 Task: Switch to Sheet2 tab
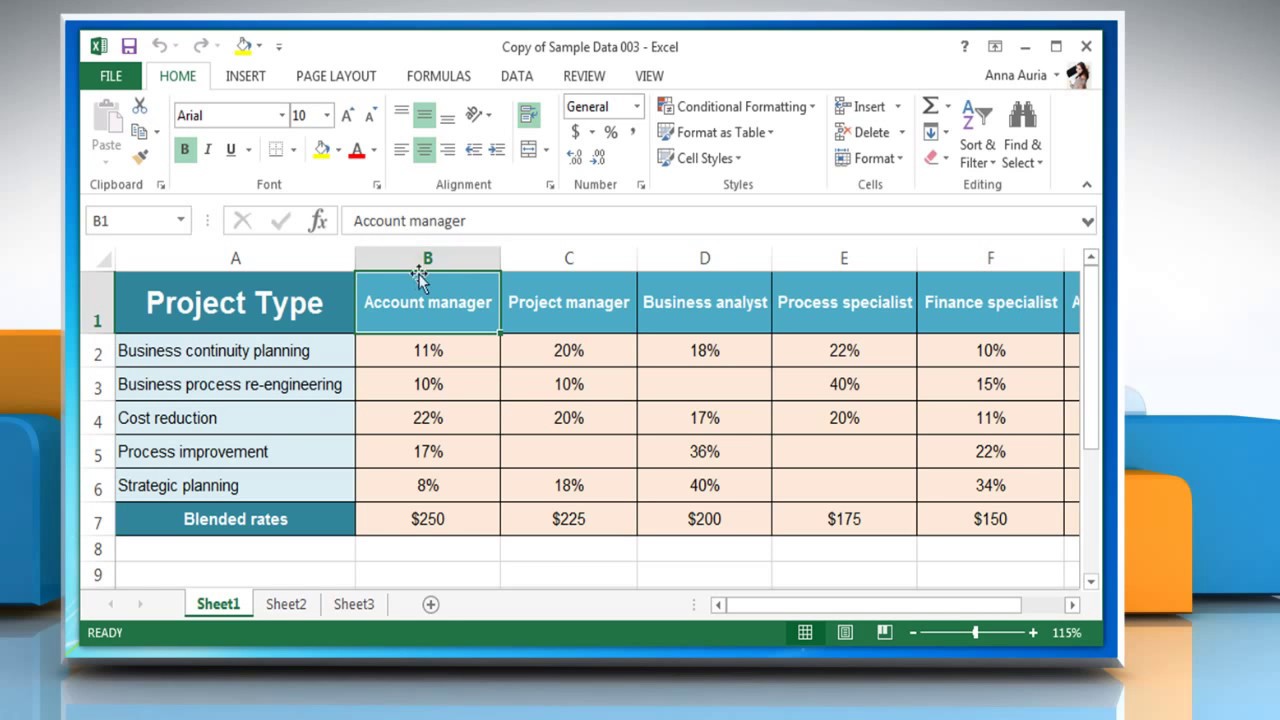(x=286, y=604)
